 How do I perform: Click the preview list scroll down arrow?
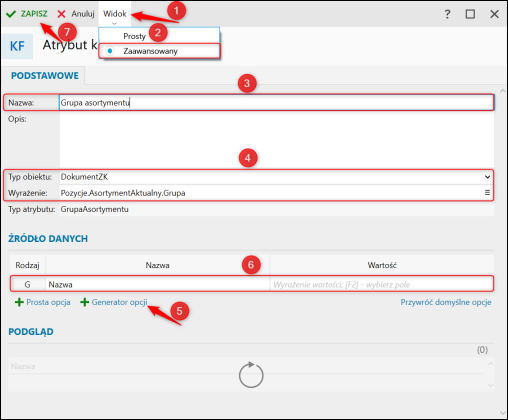490,386
